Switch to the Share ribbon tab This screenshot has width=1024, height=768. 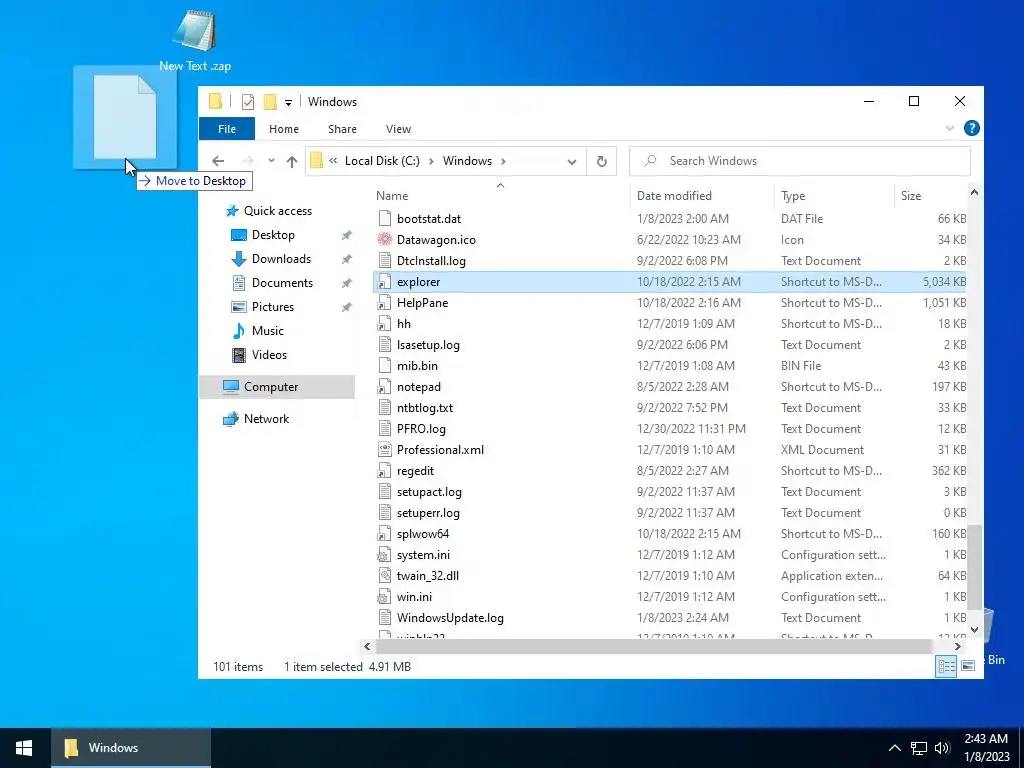tap(342, 129)
